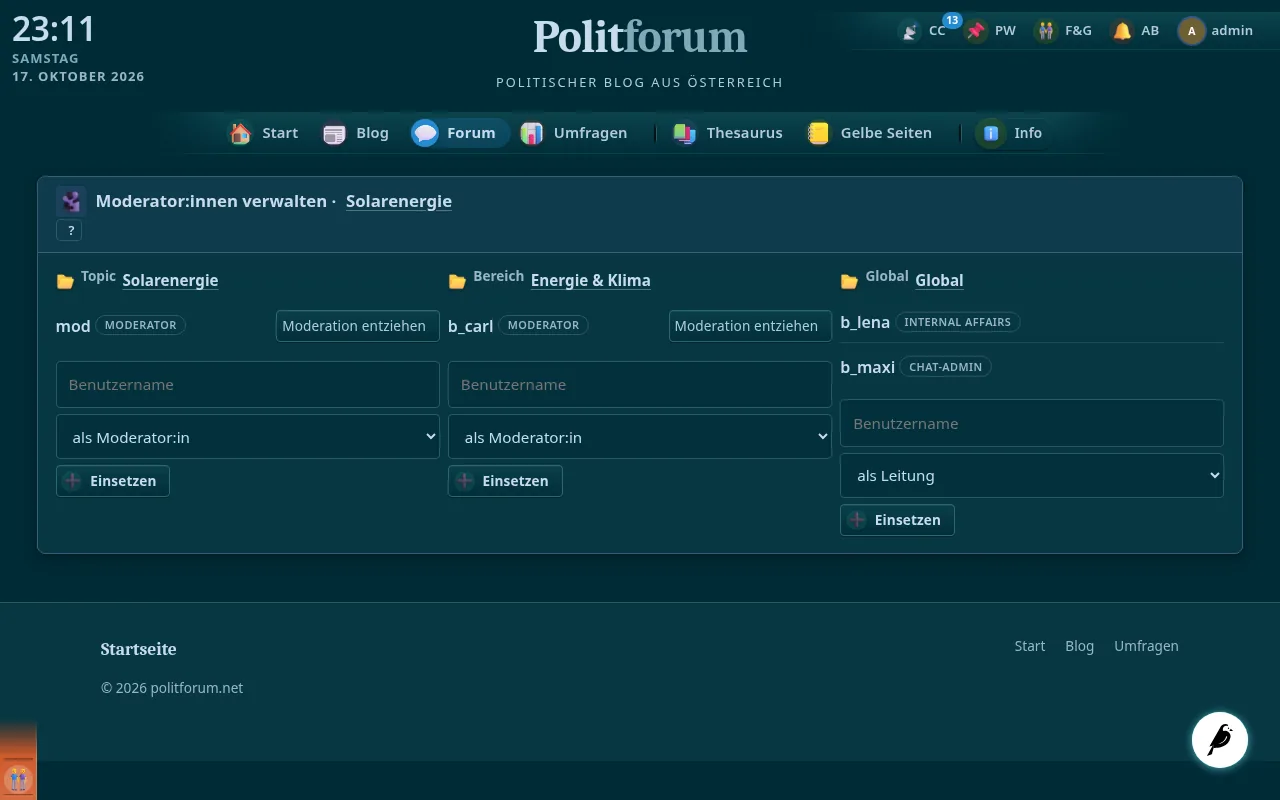The image size is (1280, 800).
Task: Click the folder icon next to Global
Action: pyautogui.click(x=849, y=282)
